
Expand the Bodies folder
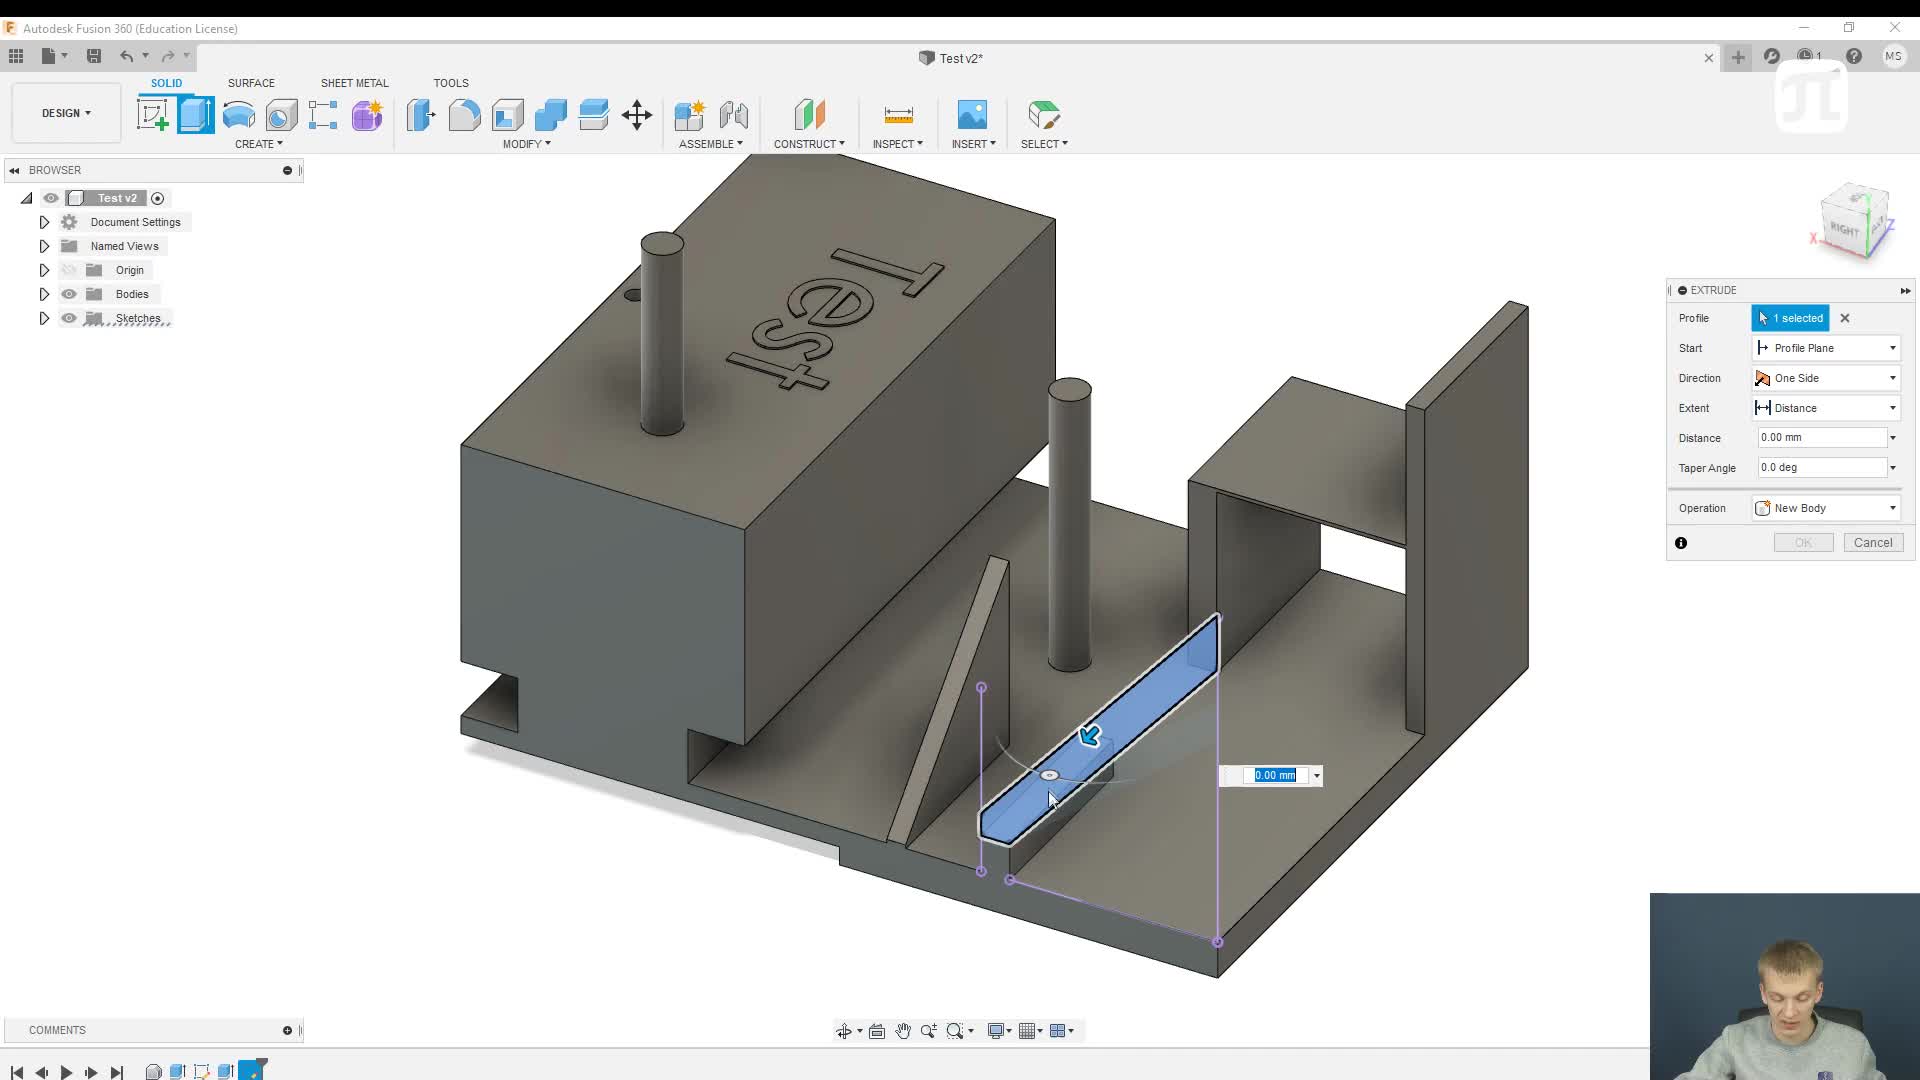click(44, 294)
